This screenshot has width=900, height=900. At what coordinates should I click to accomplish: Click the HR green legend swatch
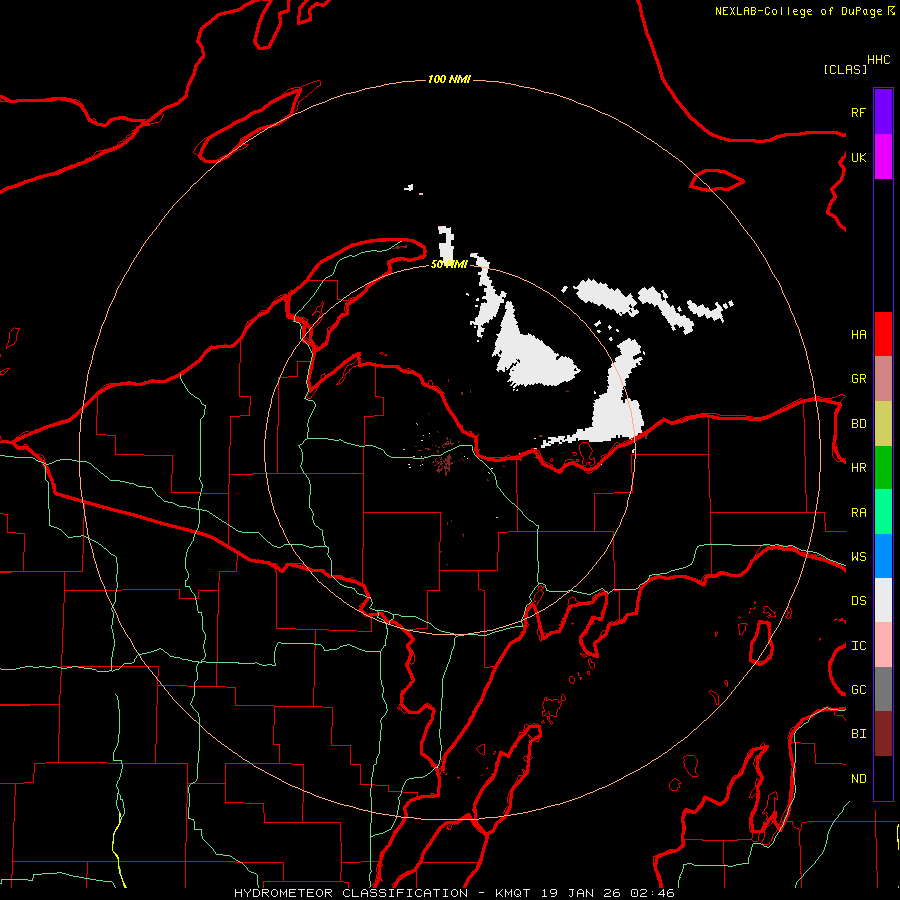(883, 468)
